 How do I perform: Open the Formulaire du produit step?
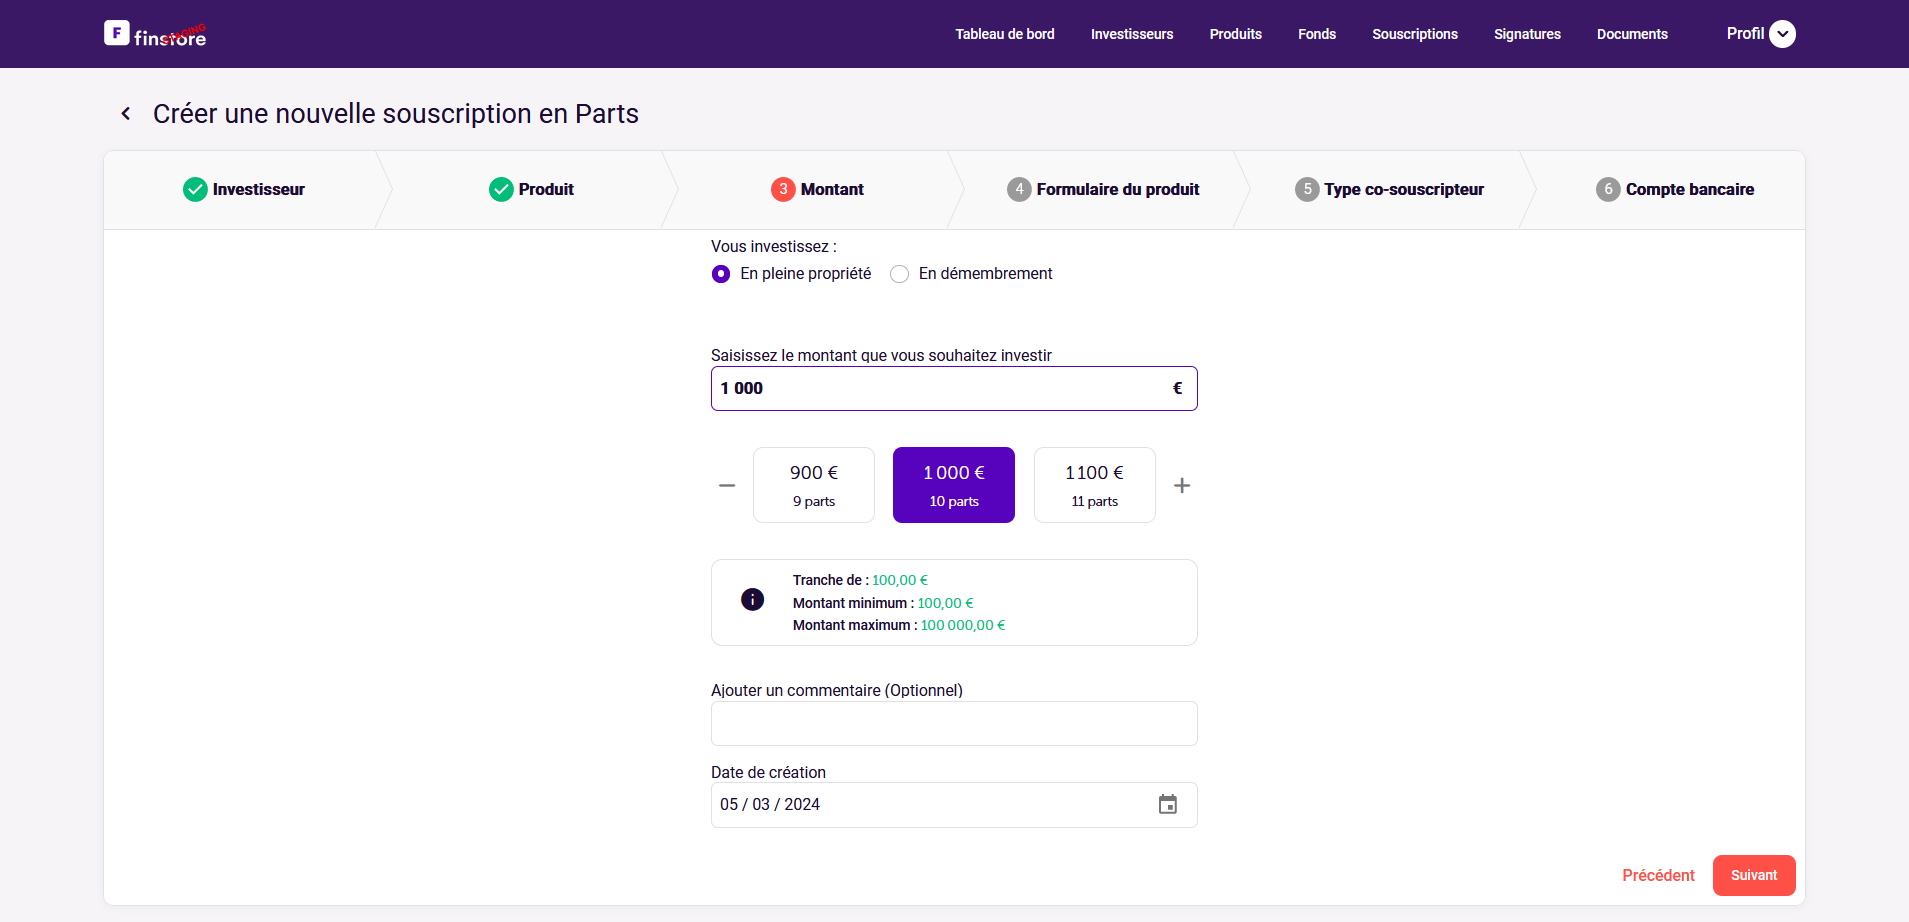click(1104, 190)
